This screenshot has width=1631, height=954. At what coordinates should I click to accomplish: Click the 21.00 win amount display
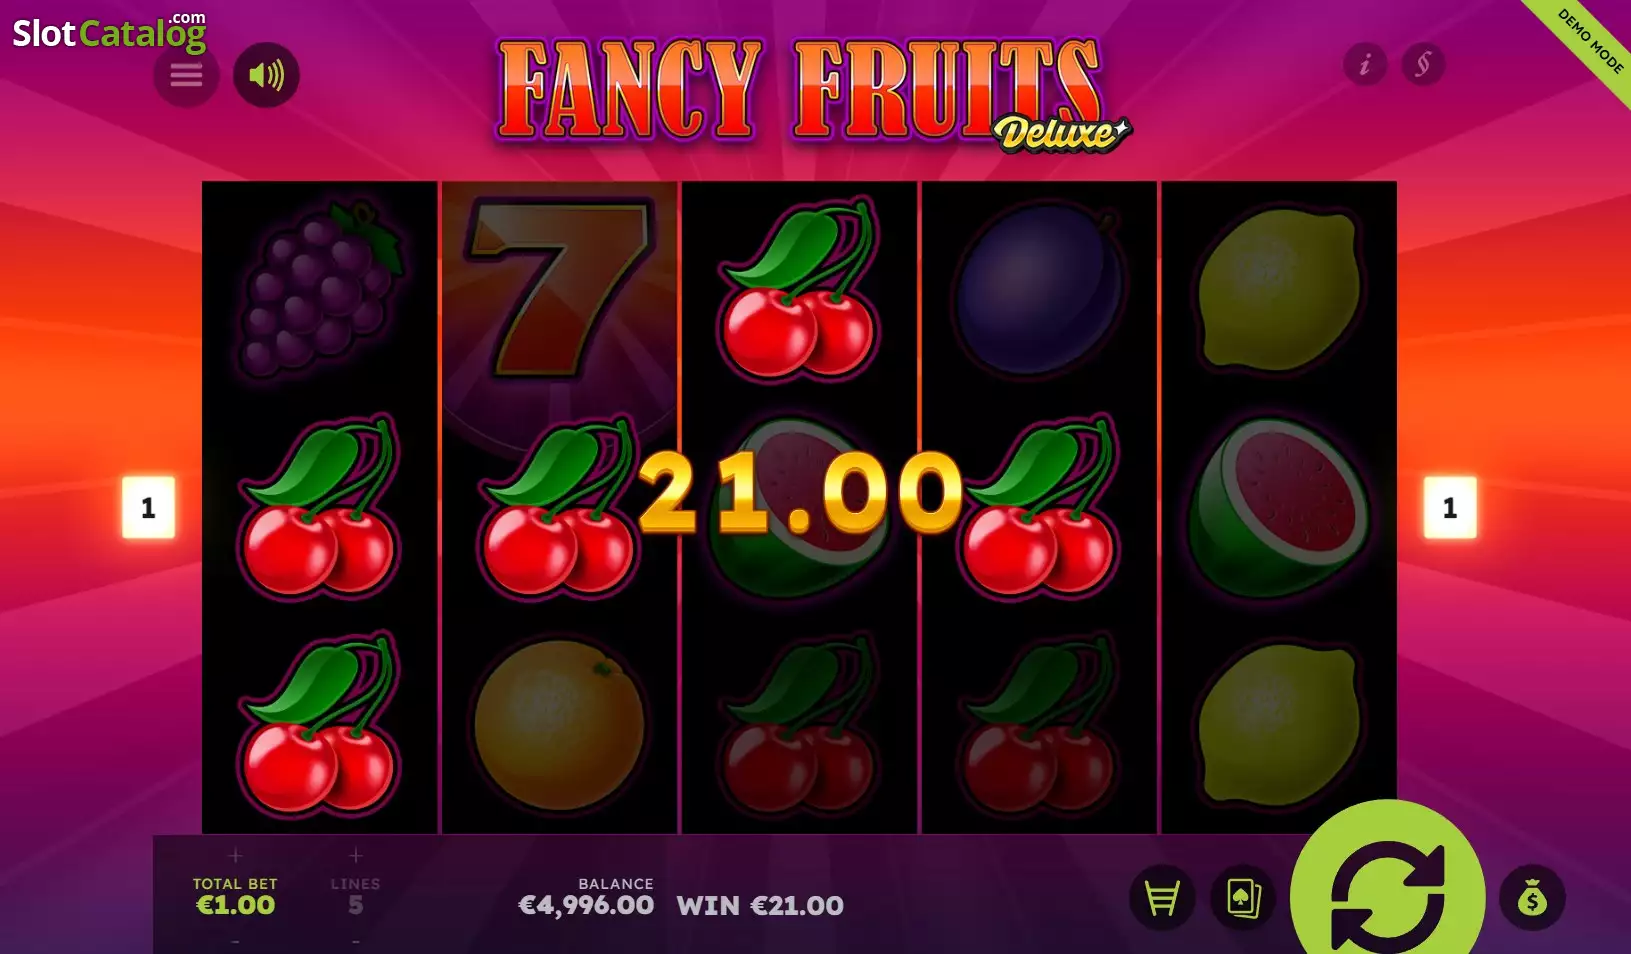[800, 492]
